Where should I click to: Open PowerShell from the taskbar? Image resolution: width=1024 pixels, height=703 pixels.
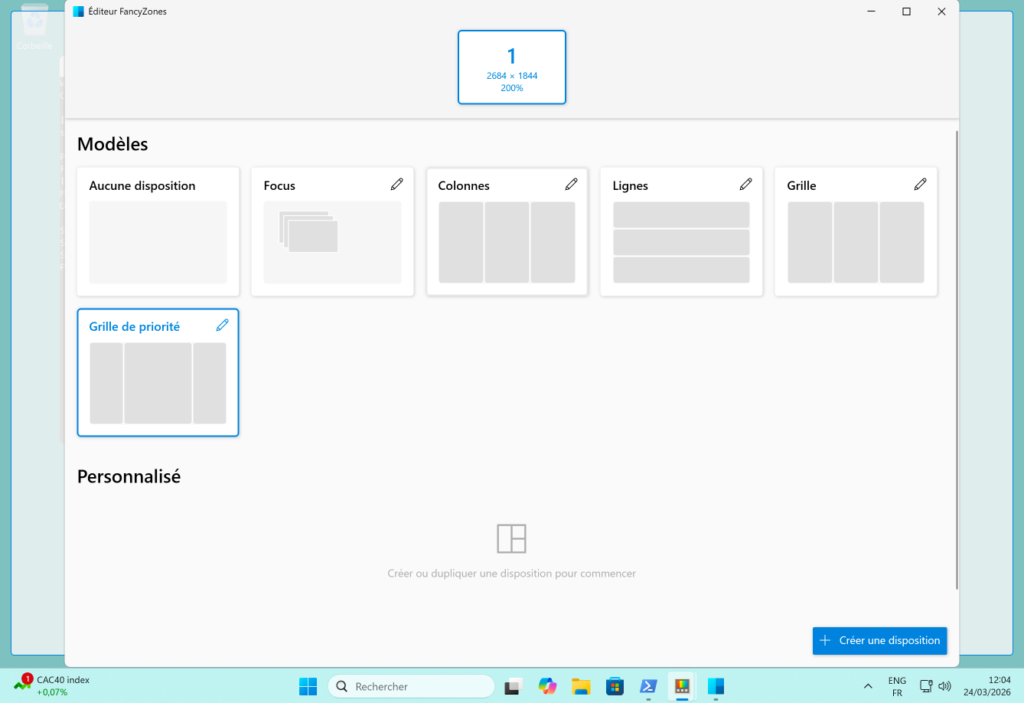pos(649,686)
